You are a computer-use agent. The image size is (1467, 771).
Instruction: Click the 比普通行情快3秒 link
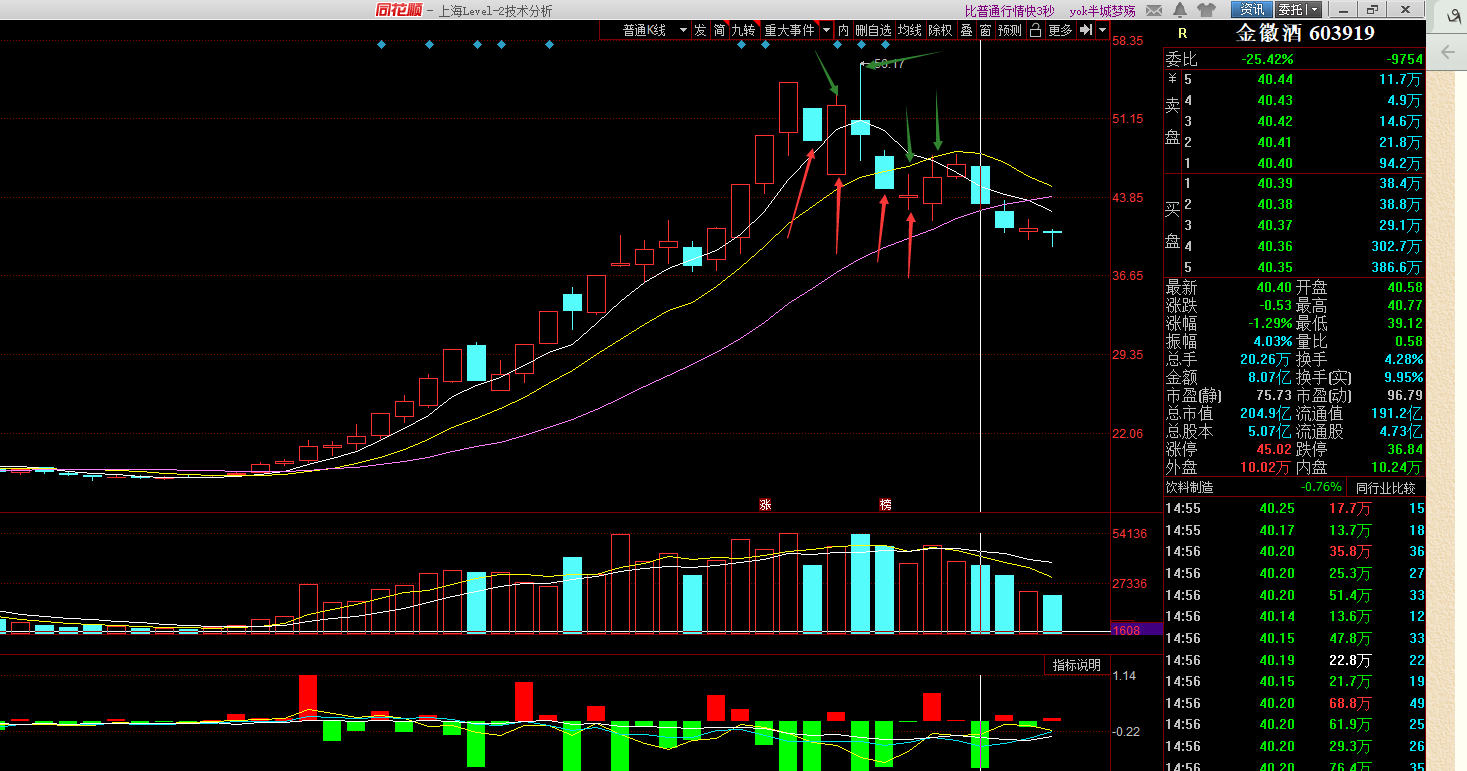point(1009,10)
